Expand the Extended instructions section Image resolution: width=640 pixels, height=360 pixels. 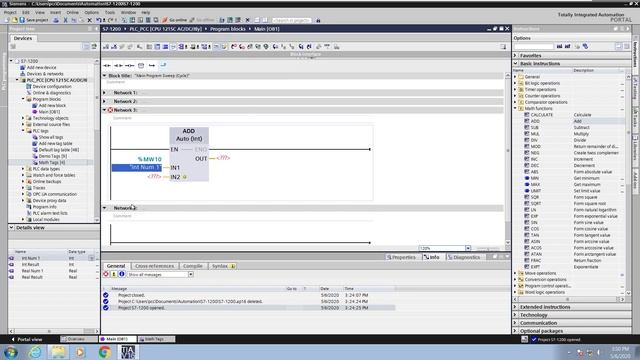click(x=516, y=307)
